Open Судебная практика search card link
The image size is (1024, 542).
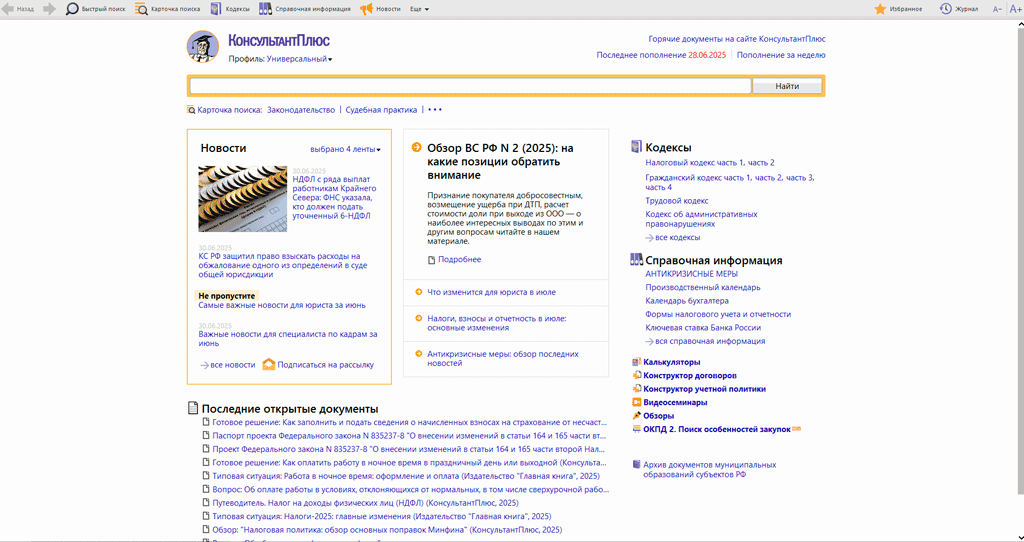tap(381, 110)
